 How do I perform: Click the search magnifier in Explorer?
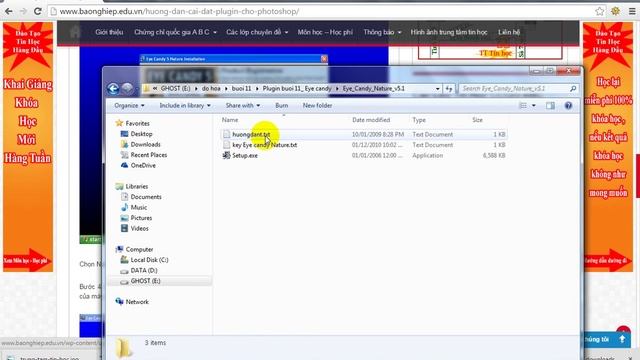573,89
